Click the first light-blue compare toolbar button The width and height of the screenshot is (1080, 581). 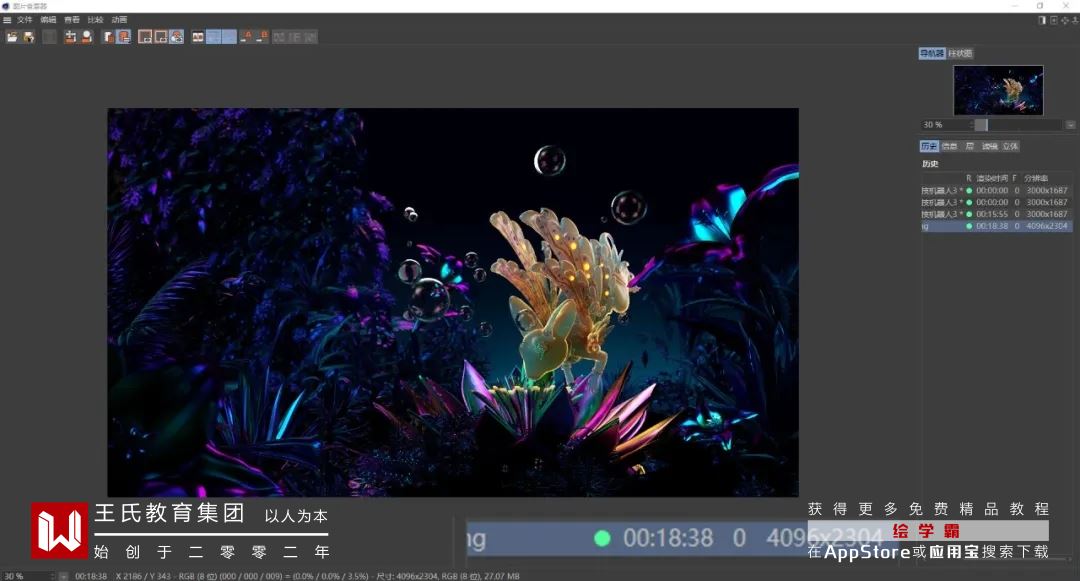click(x=214, y=37)
